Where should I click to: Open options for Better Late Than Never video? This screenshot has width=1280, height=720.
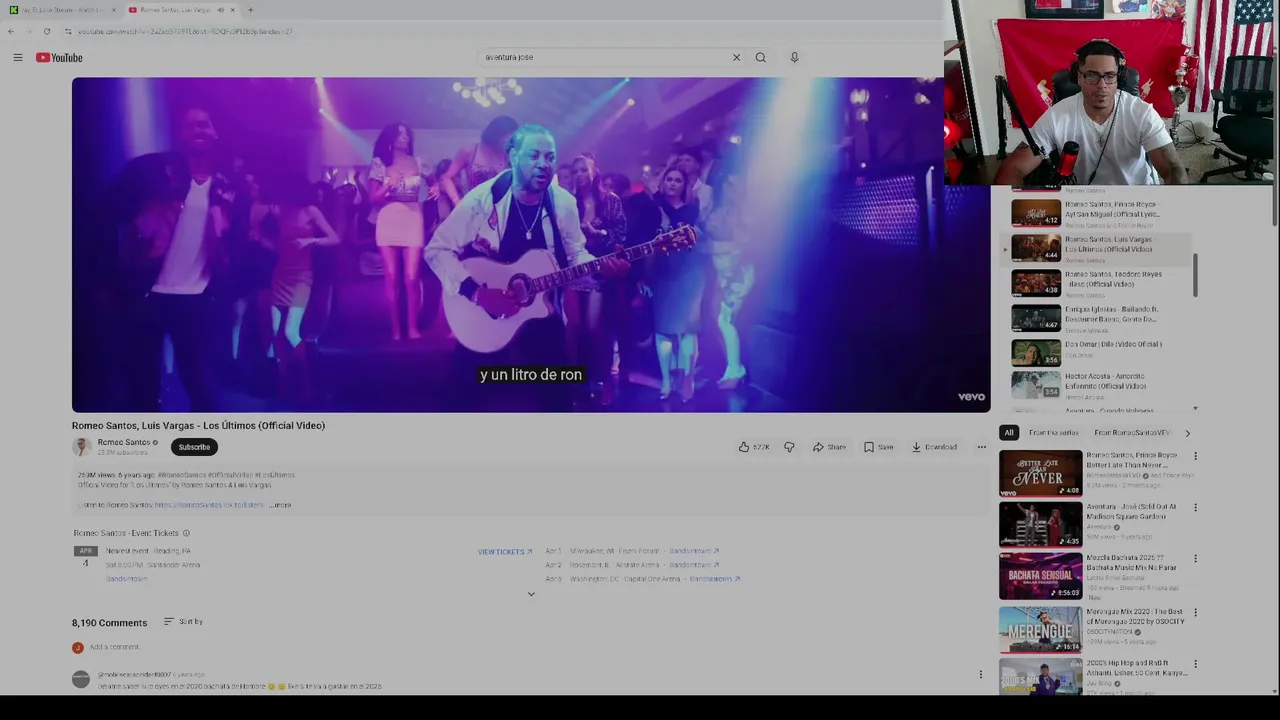click(x=1195, y=457)
